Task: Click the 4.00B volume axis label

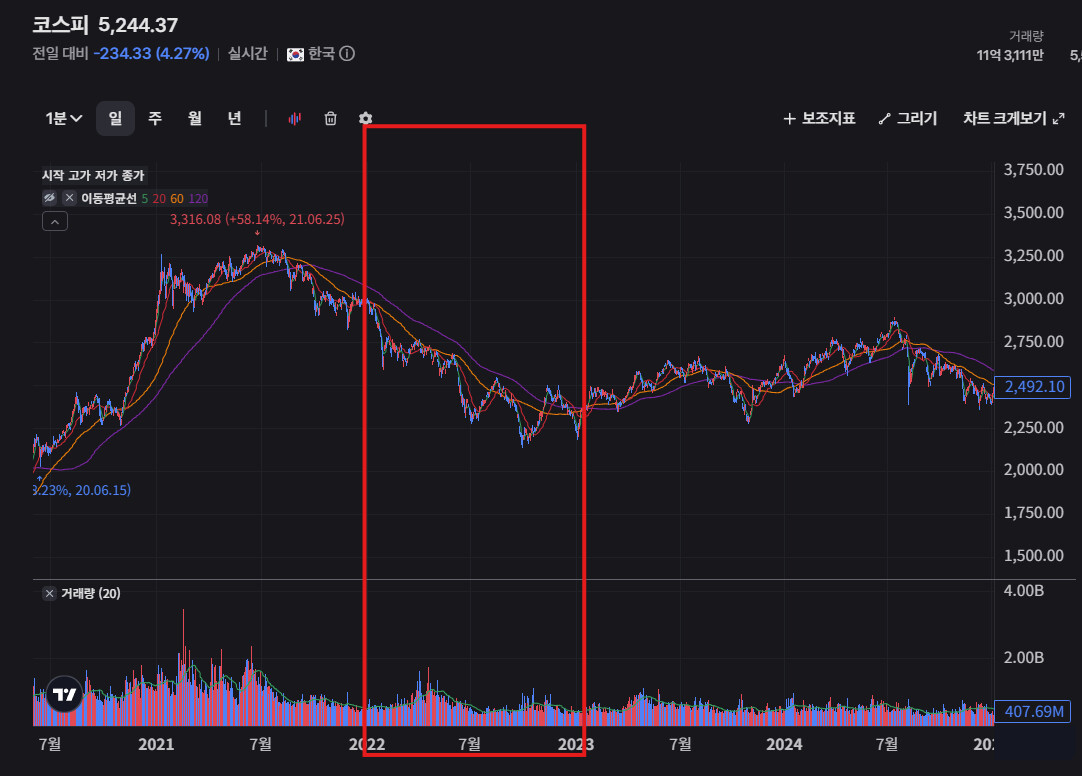Action: click(1023, 591)
